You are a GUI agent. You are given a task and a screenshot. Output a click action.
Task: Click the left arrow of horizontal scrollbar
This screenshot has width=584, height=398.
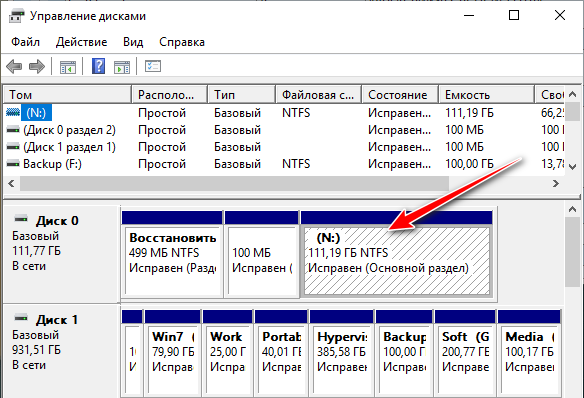coord(11,184)
